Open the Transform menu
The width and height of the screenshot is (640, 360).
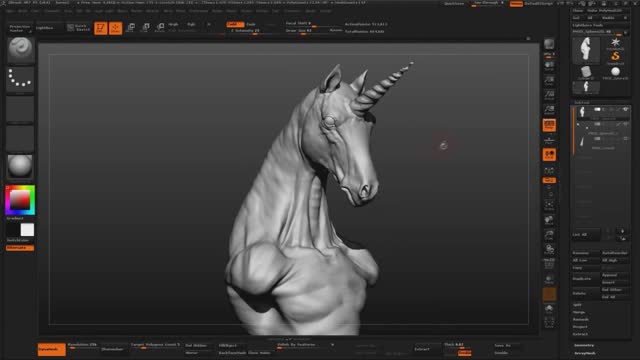click(x=292, y=11)
